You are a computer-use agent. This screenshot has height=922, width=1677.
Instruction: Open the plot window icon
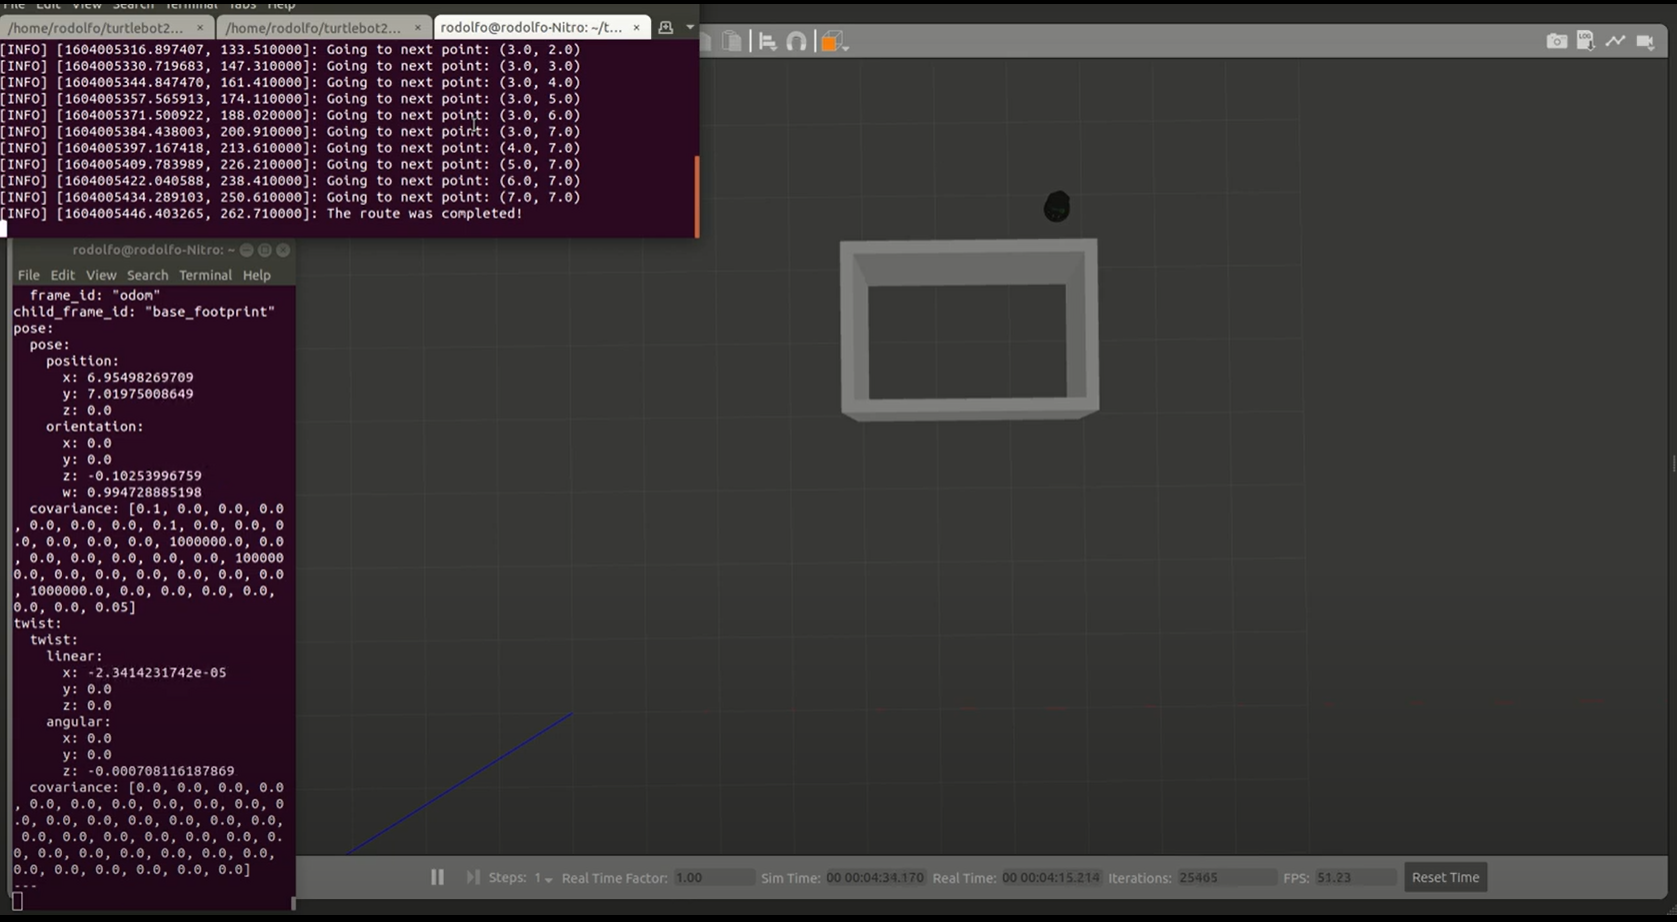pos(1615,41)
